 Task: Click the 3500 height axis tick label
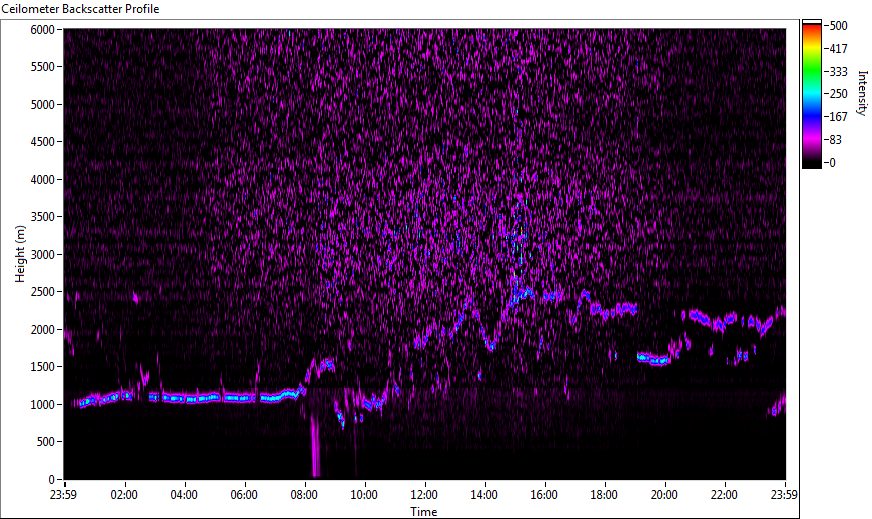coord(42,217)
